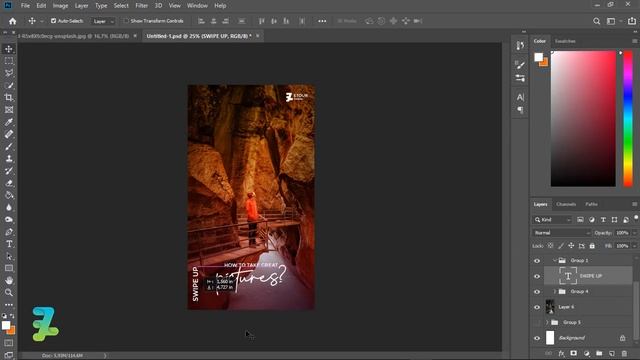Collapse the Group 1 folder
This screenshot has height=360, width=640.
coord(555,260)
